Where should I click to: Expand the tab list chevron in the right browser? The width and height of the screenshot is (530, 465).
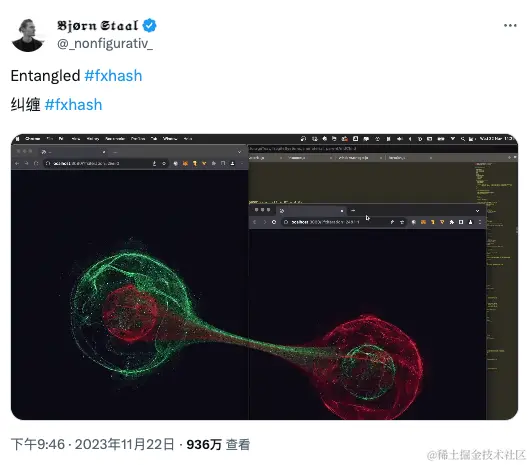477,211
